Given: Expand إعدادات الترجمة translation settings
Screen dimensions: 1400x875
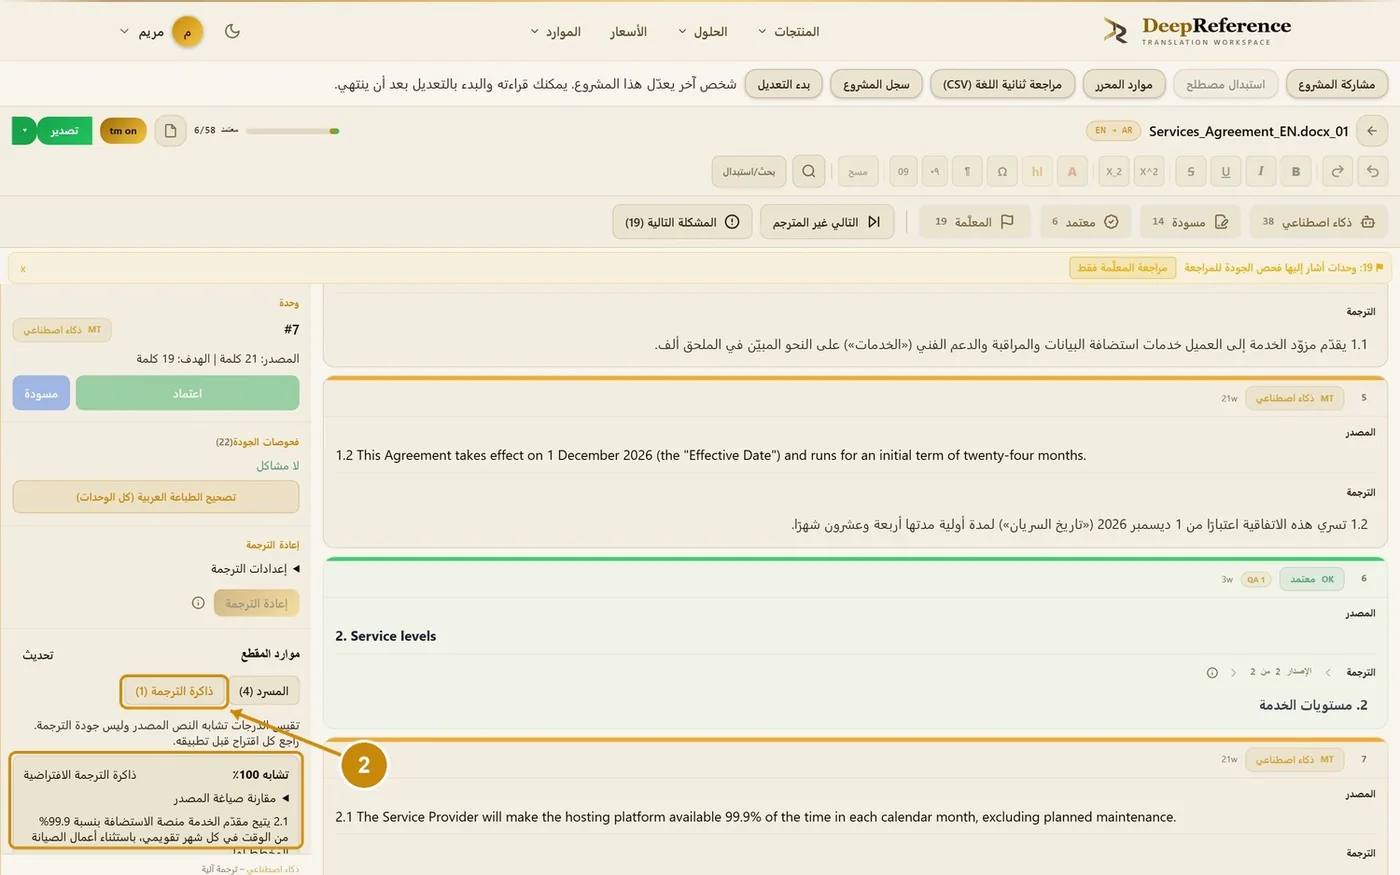Looking at the screenshot, I should [255, 569].
